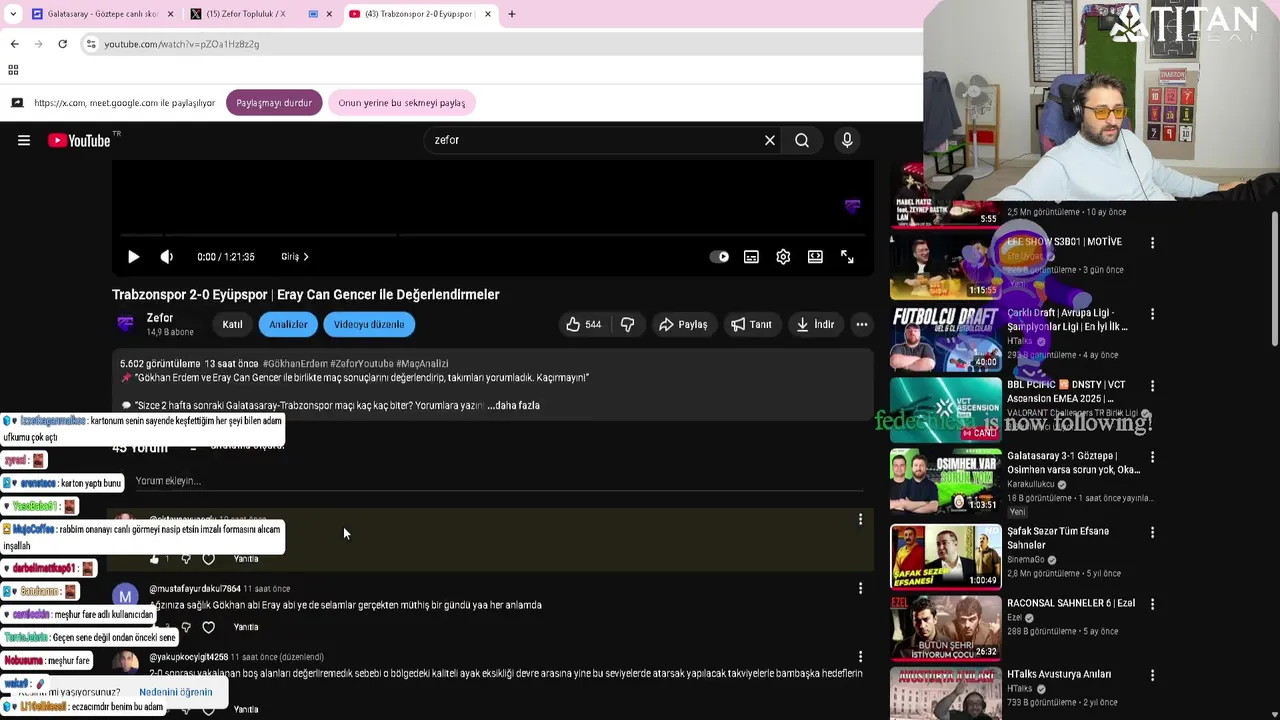Open more actions under the video
Screen dimensions: 1280x720
tap(862, 324)
